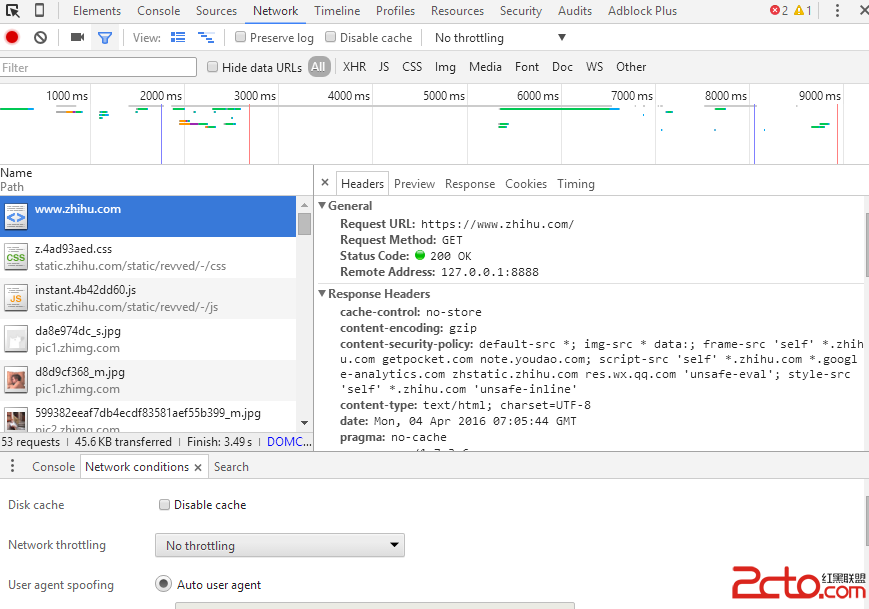Click the request list scrollbar up arrow
Image resolution: width=869 pixels, height=609 pixels.
[304, 204]
